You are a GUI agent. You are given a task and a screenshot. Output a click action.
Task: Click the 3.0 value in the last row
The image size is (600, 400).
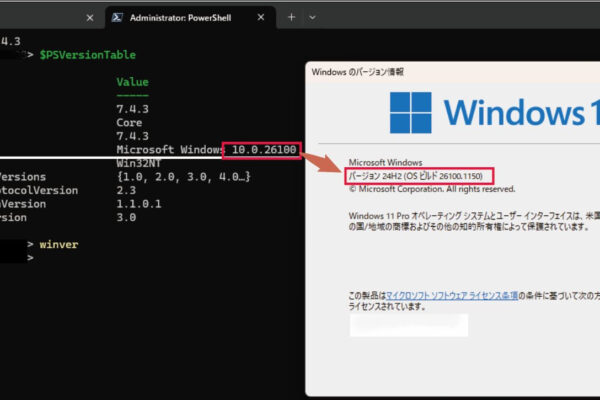click(x=126, y=217)
